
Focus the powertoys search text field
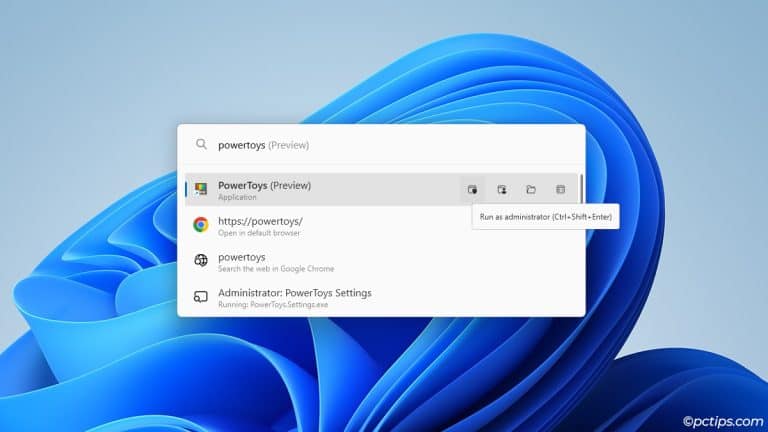[380, 144]
